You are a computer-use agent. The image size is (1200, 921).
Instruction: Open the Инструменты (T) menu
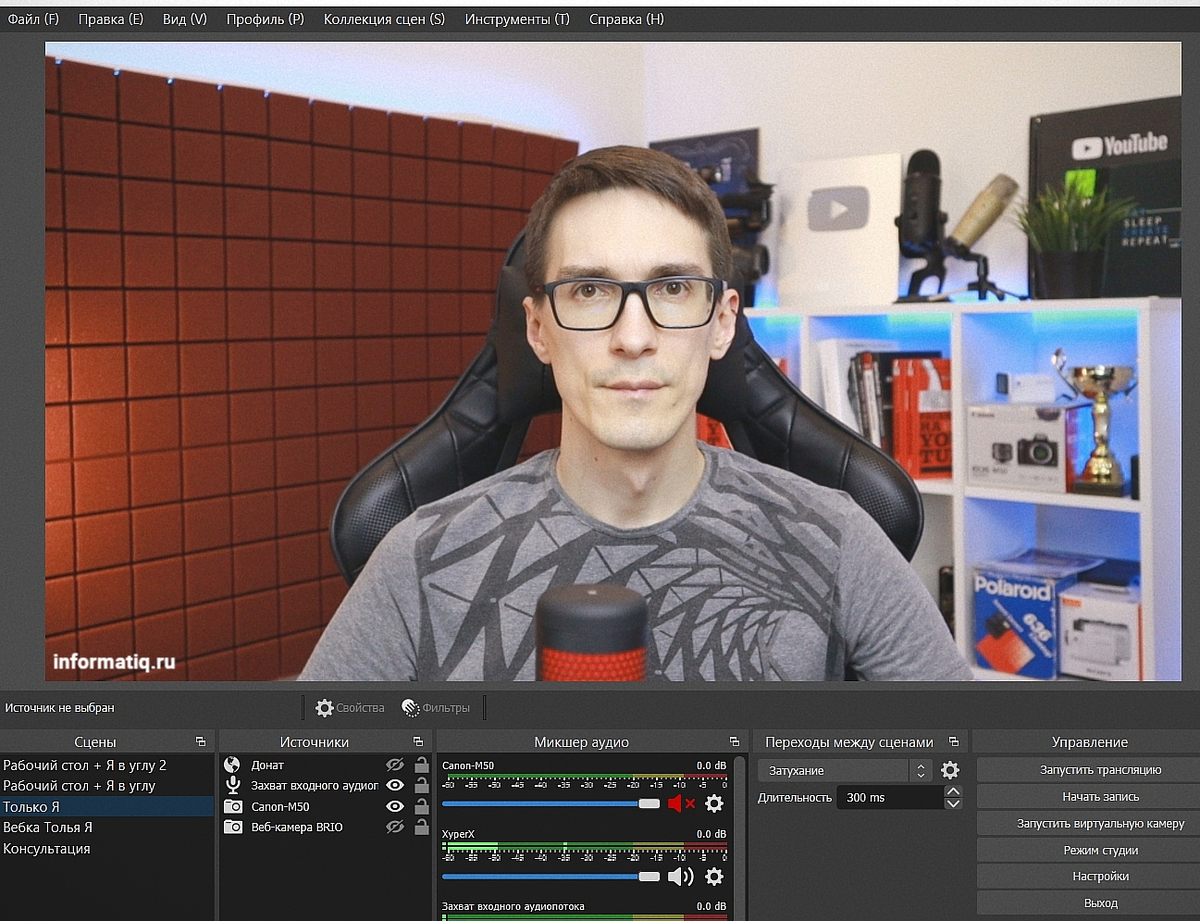(517, 19)
